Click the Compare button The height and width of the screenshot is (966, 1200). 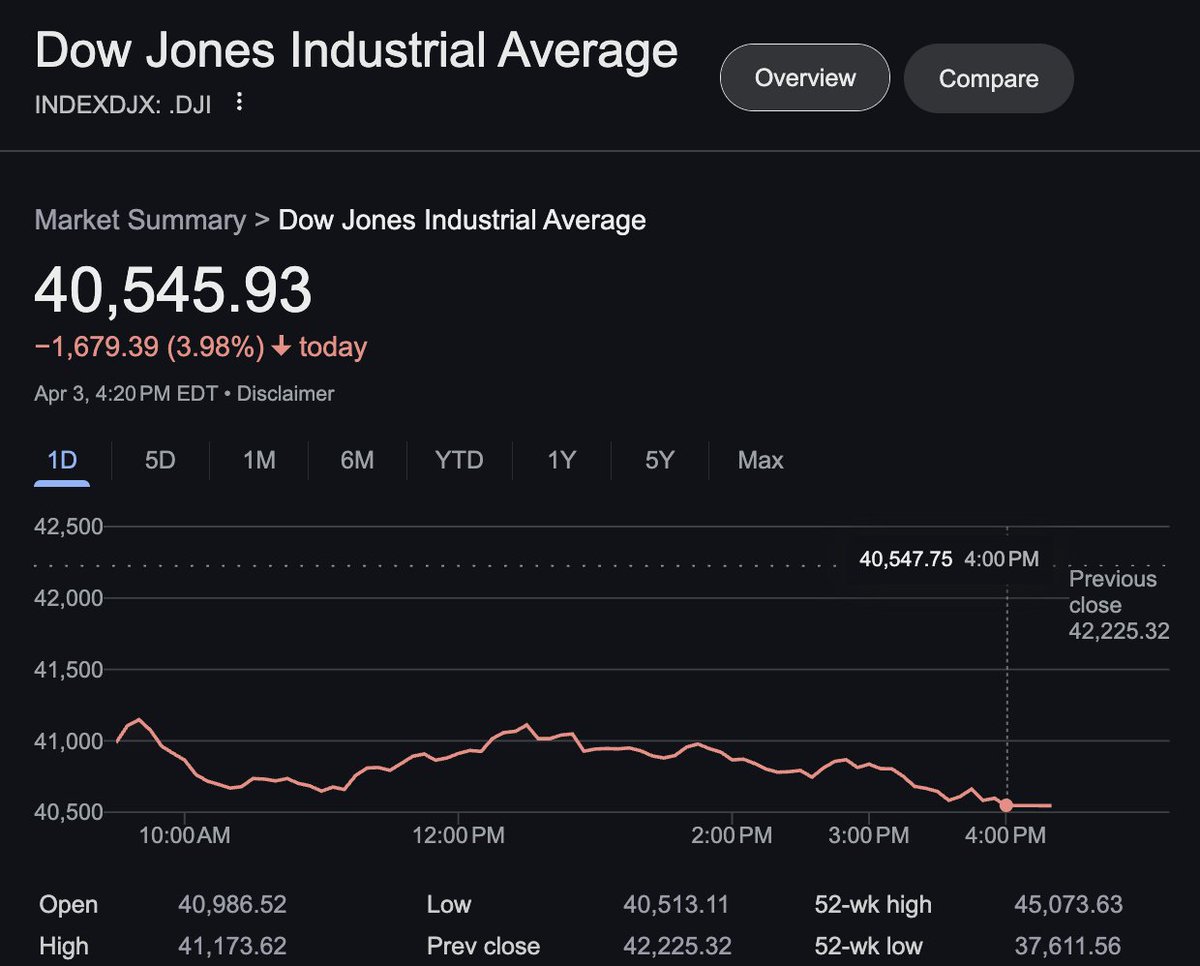click(x=988, y=79)
